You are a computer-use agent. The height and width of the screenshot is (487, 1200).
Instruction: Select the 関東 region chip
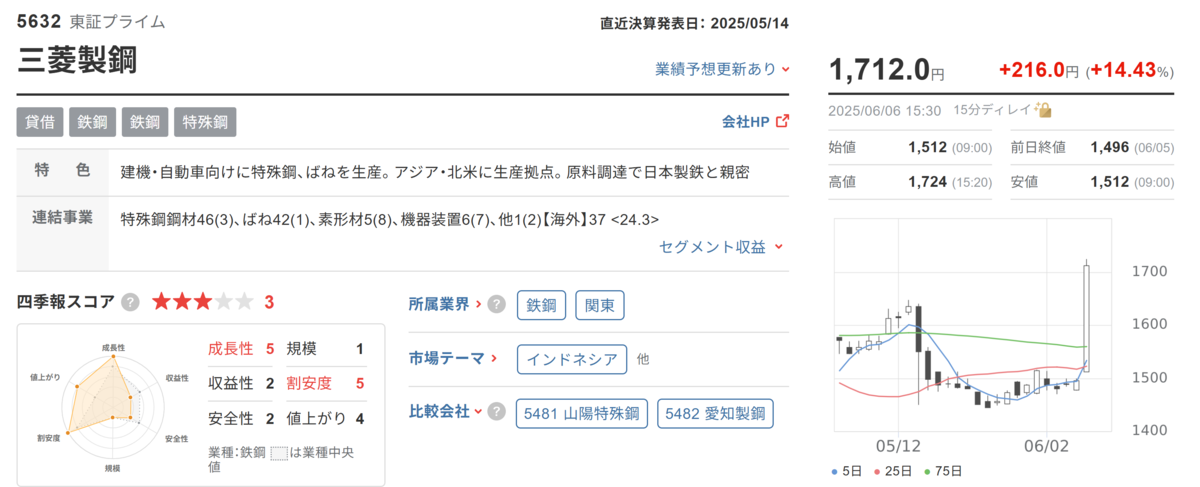[600, 305]
